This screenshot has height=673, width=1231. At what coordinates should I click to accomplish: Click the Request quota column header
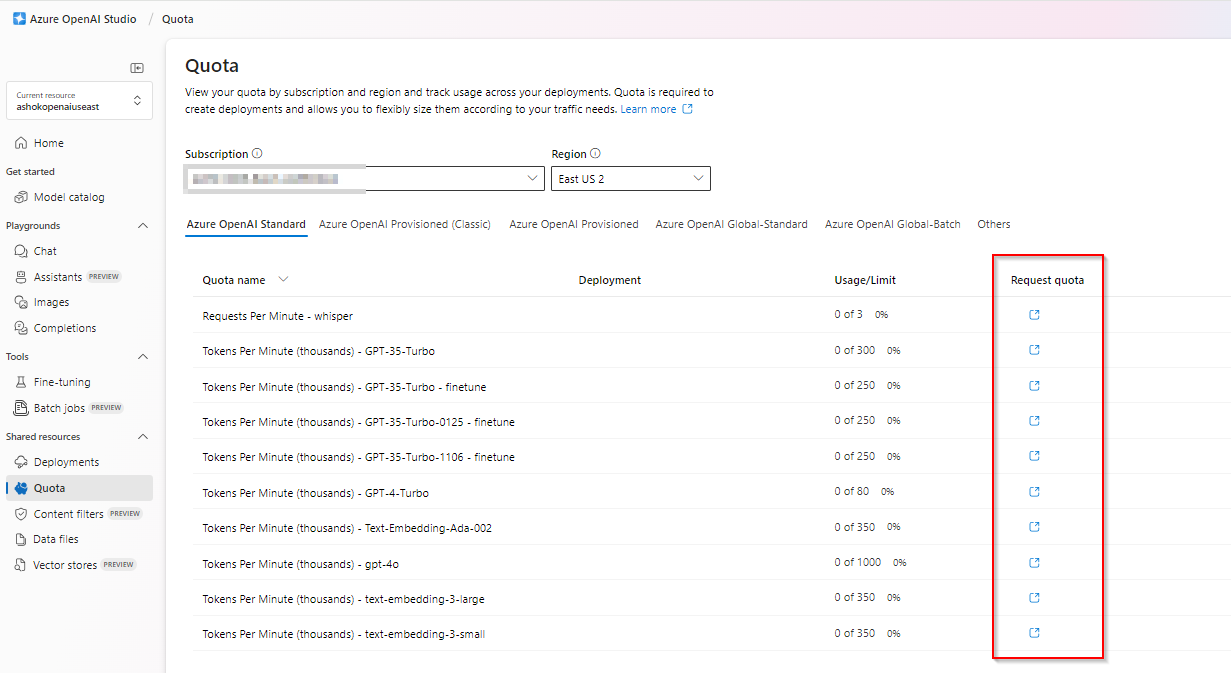[1047, 280]
